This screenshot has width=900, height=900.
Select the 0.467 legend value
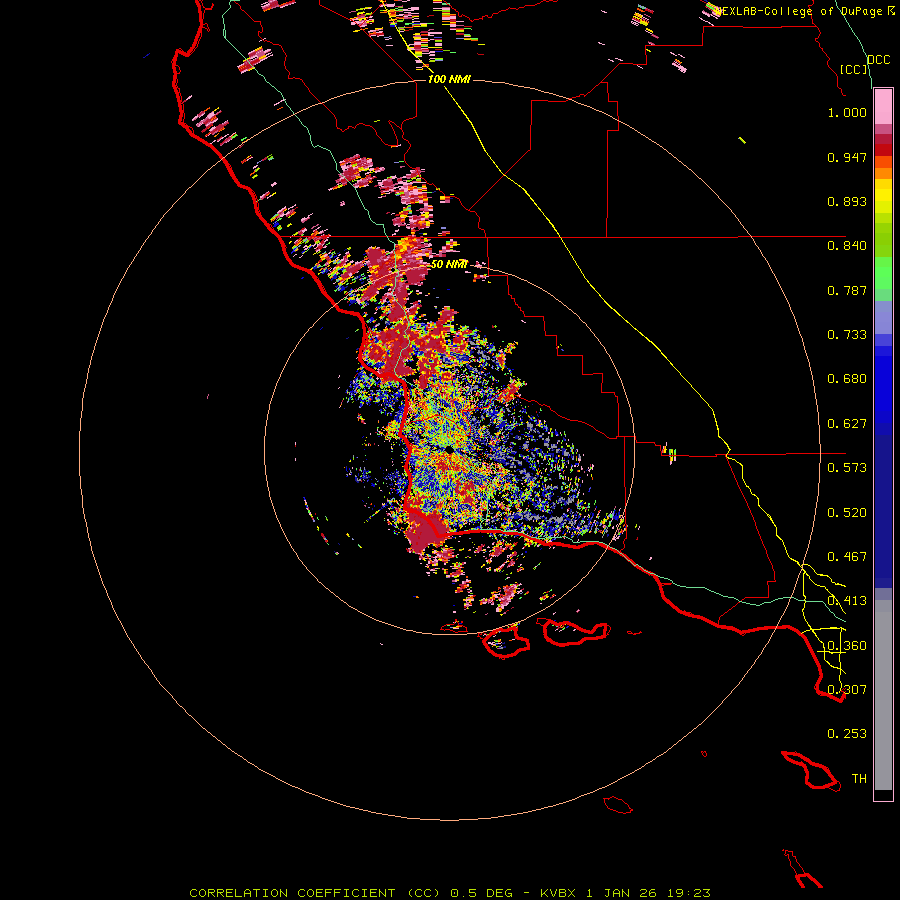pyautogui.click(x=847, y=557)
